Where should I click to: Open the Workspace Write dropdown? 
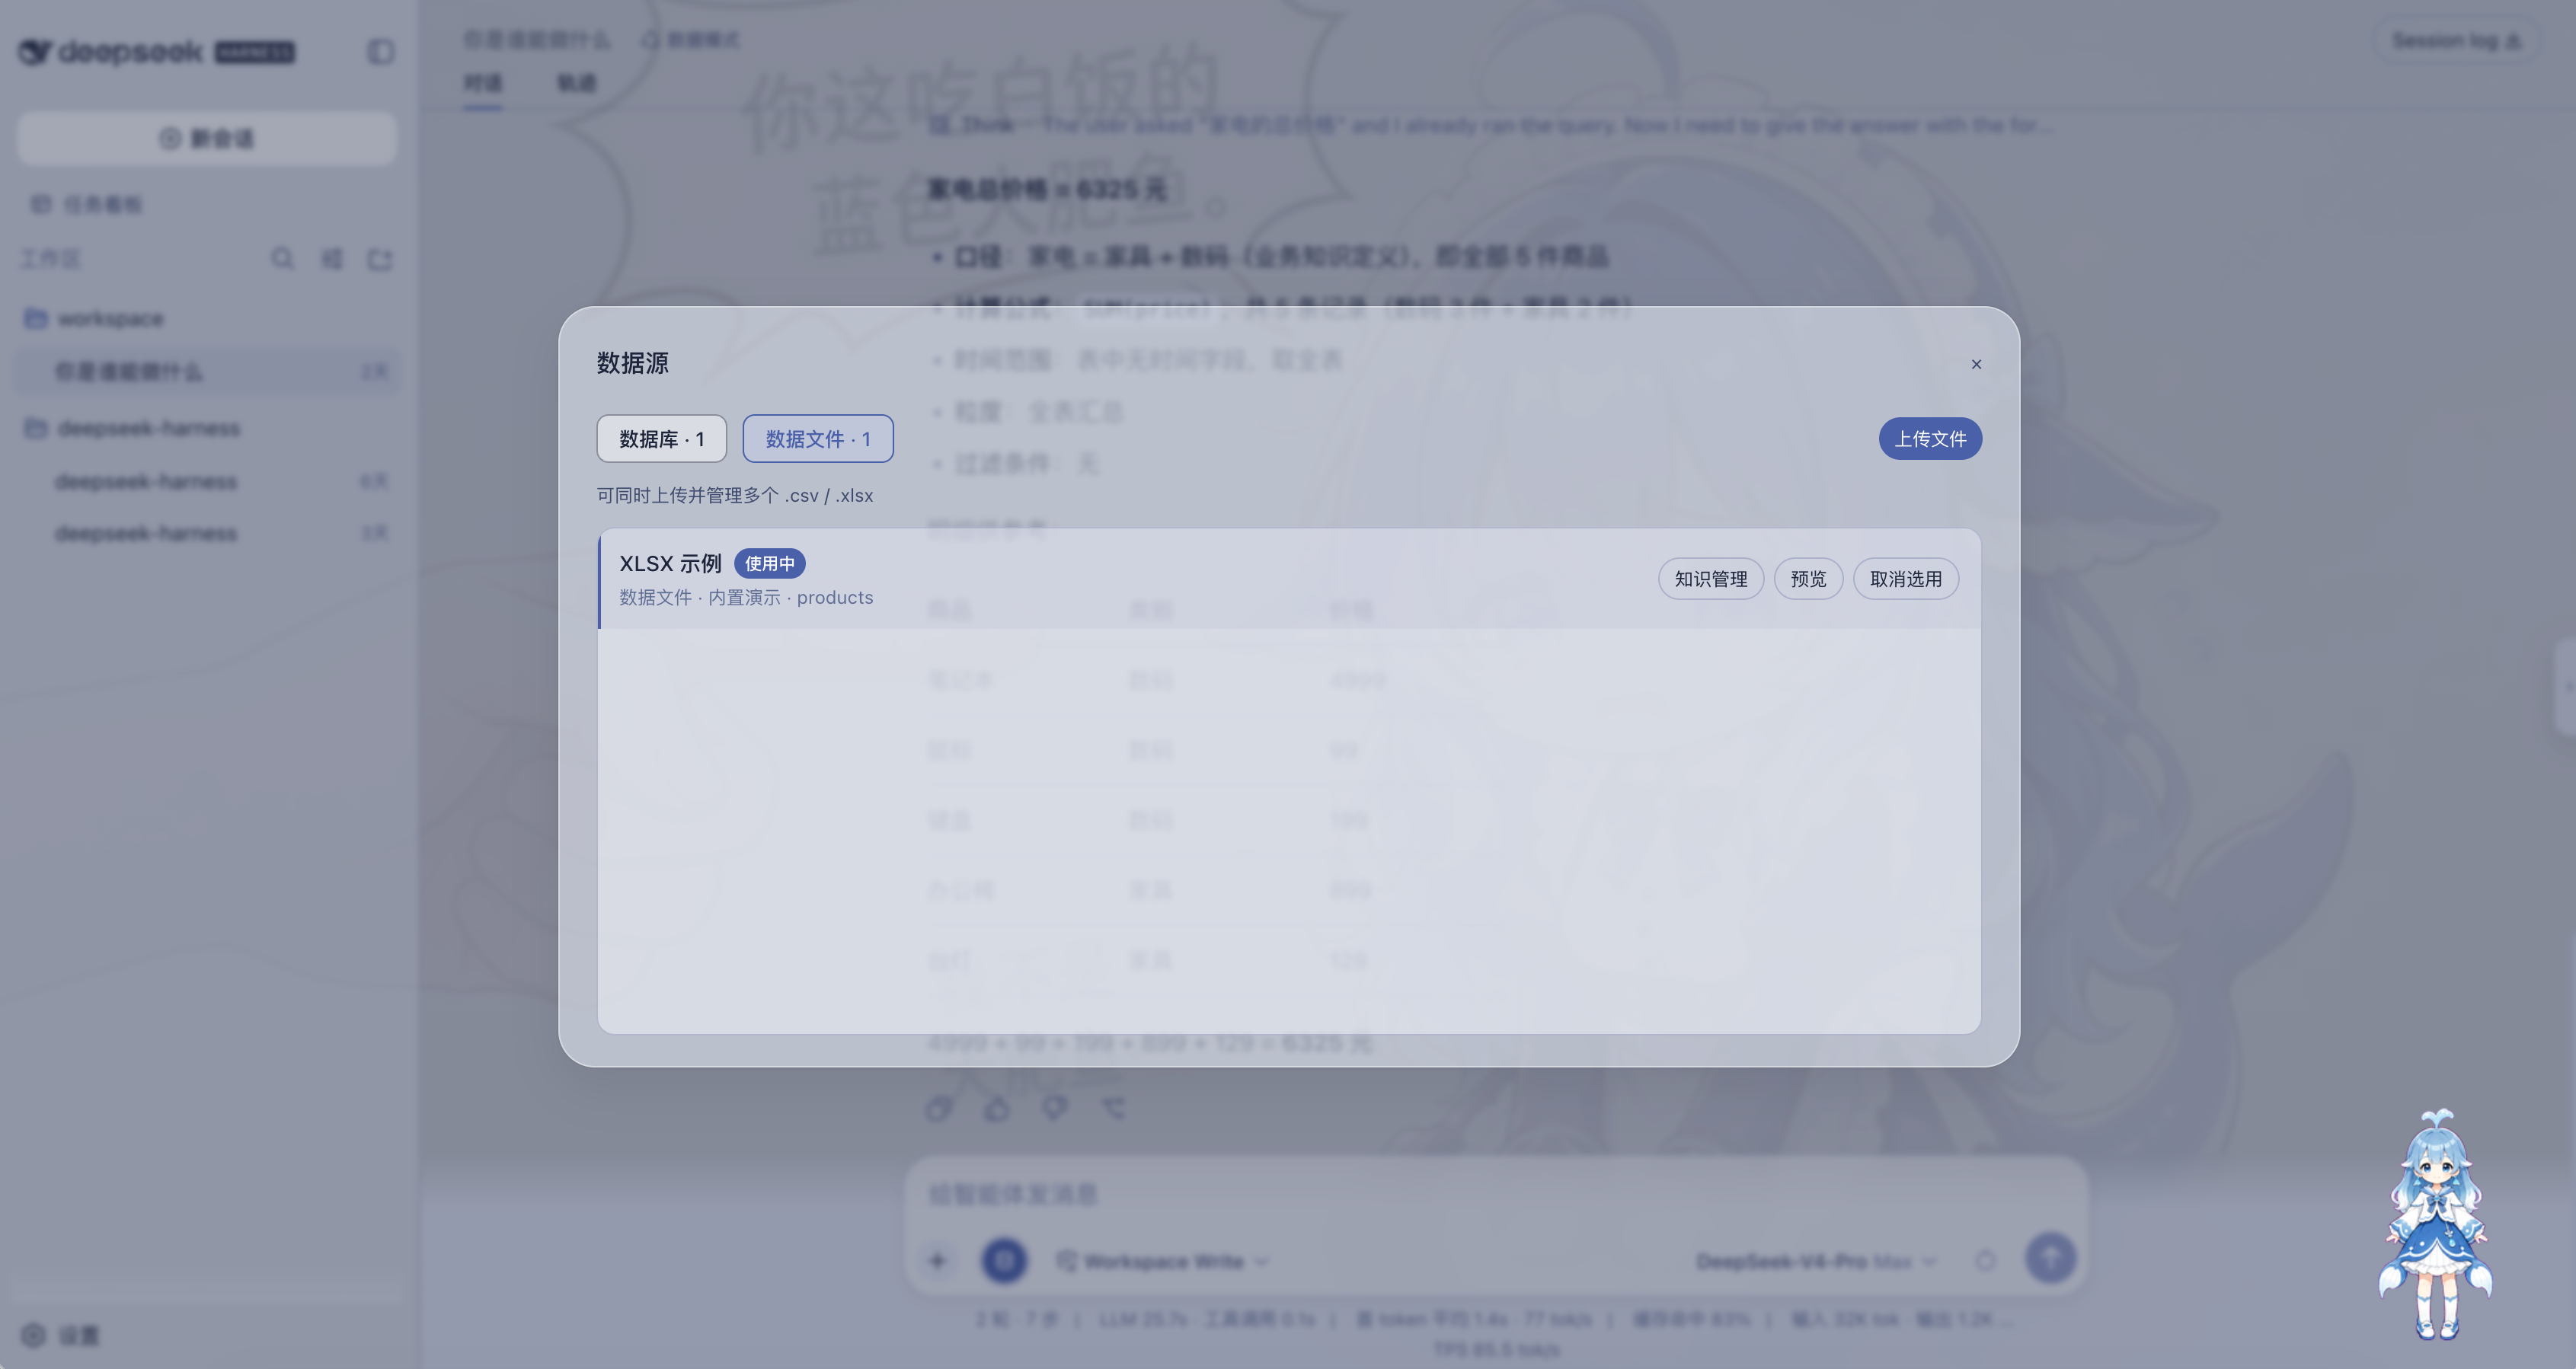1163,1262
